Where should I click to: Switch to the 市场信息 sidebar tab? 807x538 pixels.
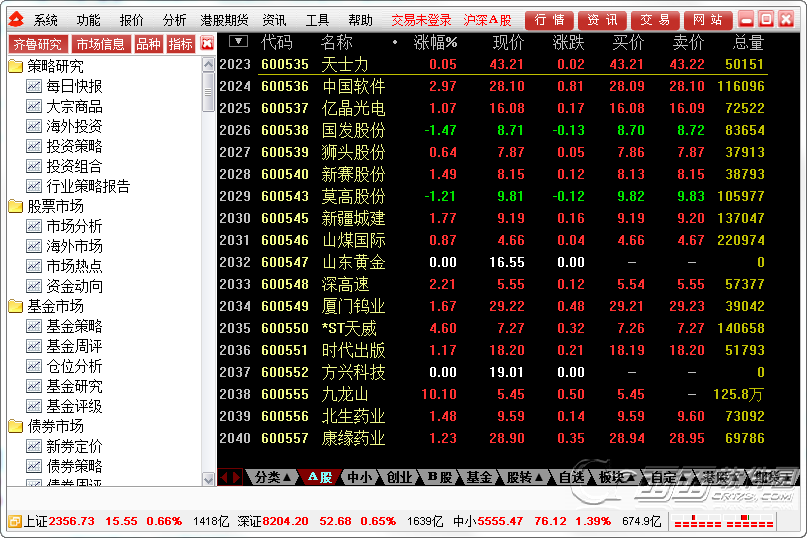pyautogui.click(x=101, y=43)
